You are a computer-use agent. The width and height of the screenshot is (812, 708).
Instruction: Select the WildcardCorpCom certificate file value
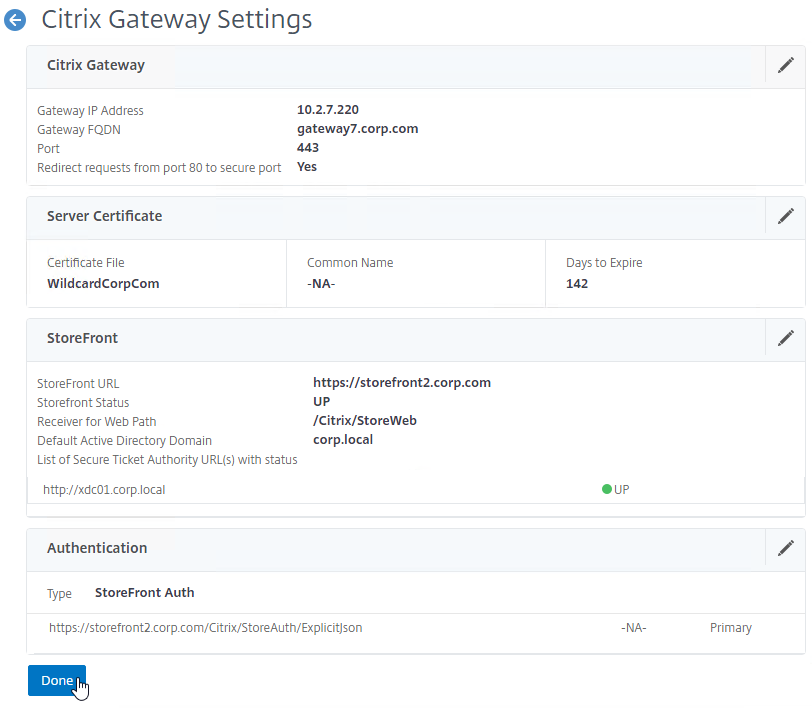point(103,284)
